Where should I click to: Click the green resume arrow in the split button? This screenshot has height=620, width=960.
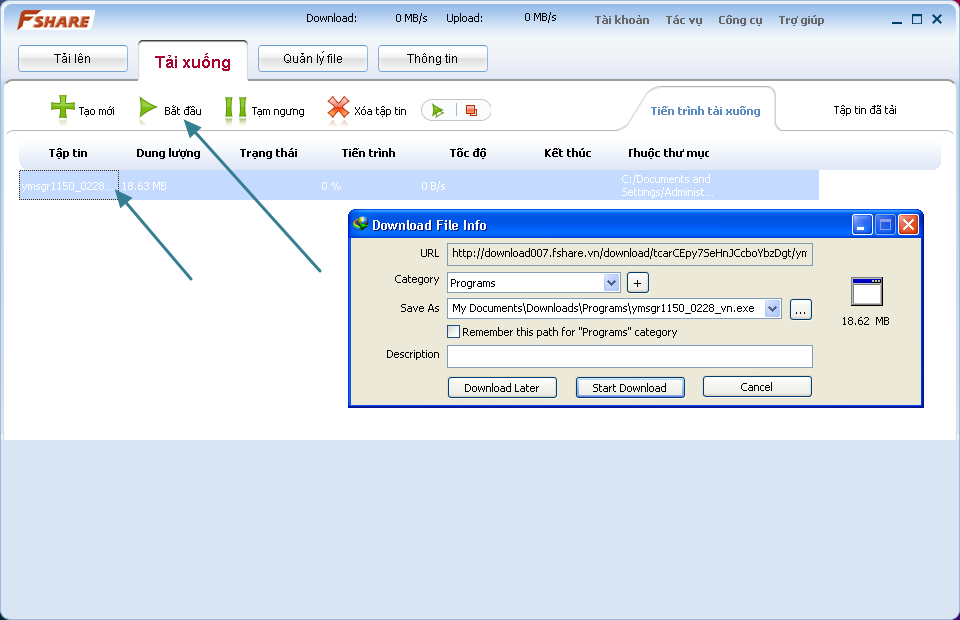[x=439, y=110]
